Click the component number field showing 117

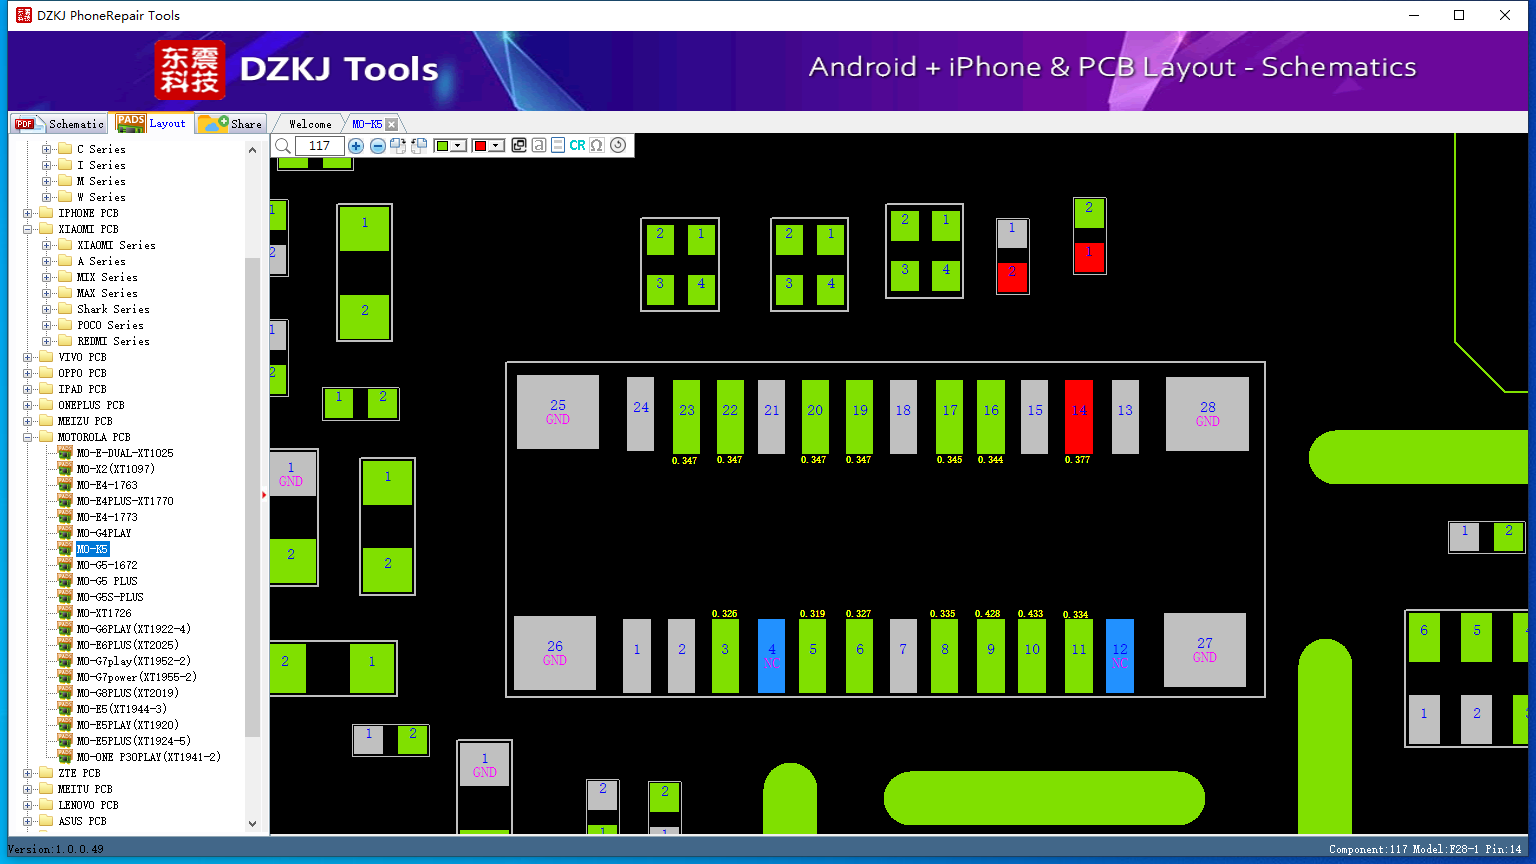320,146
